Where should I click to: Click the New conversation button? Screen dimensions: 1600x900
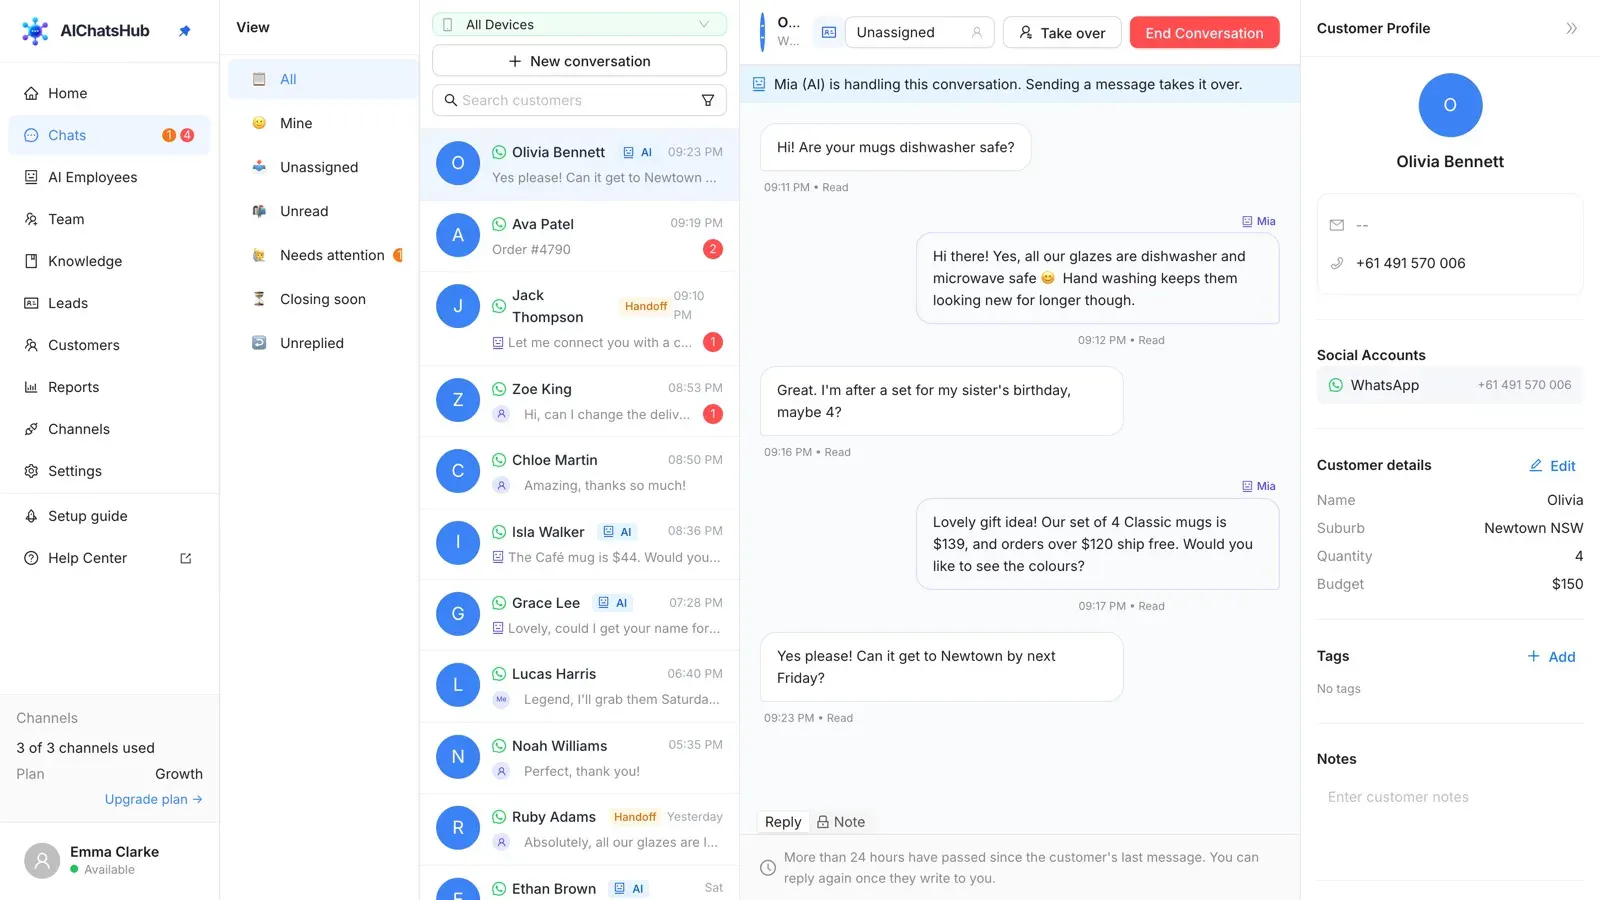pos(579,61)
